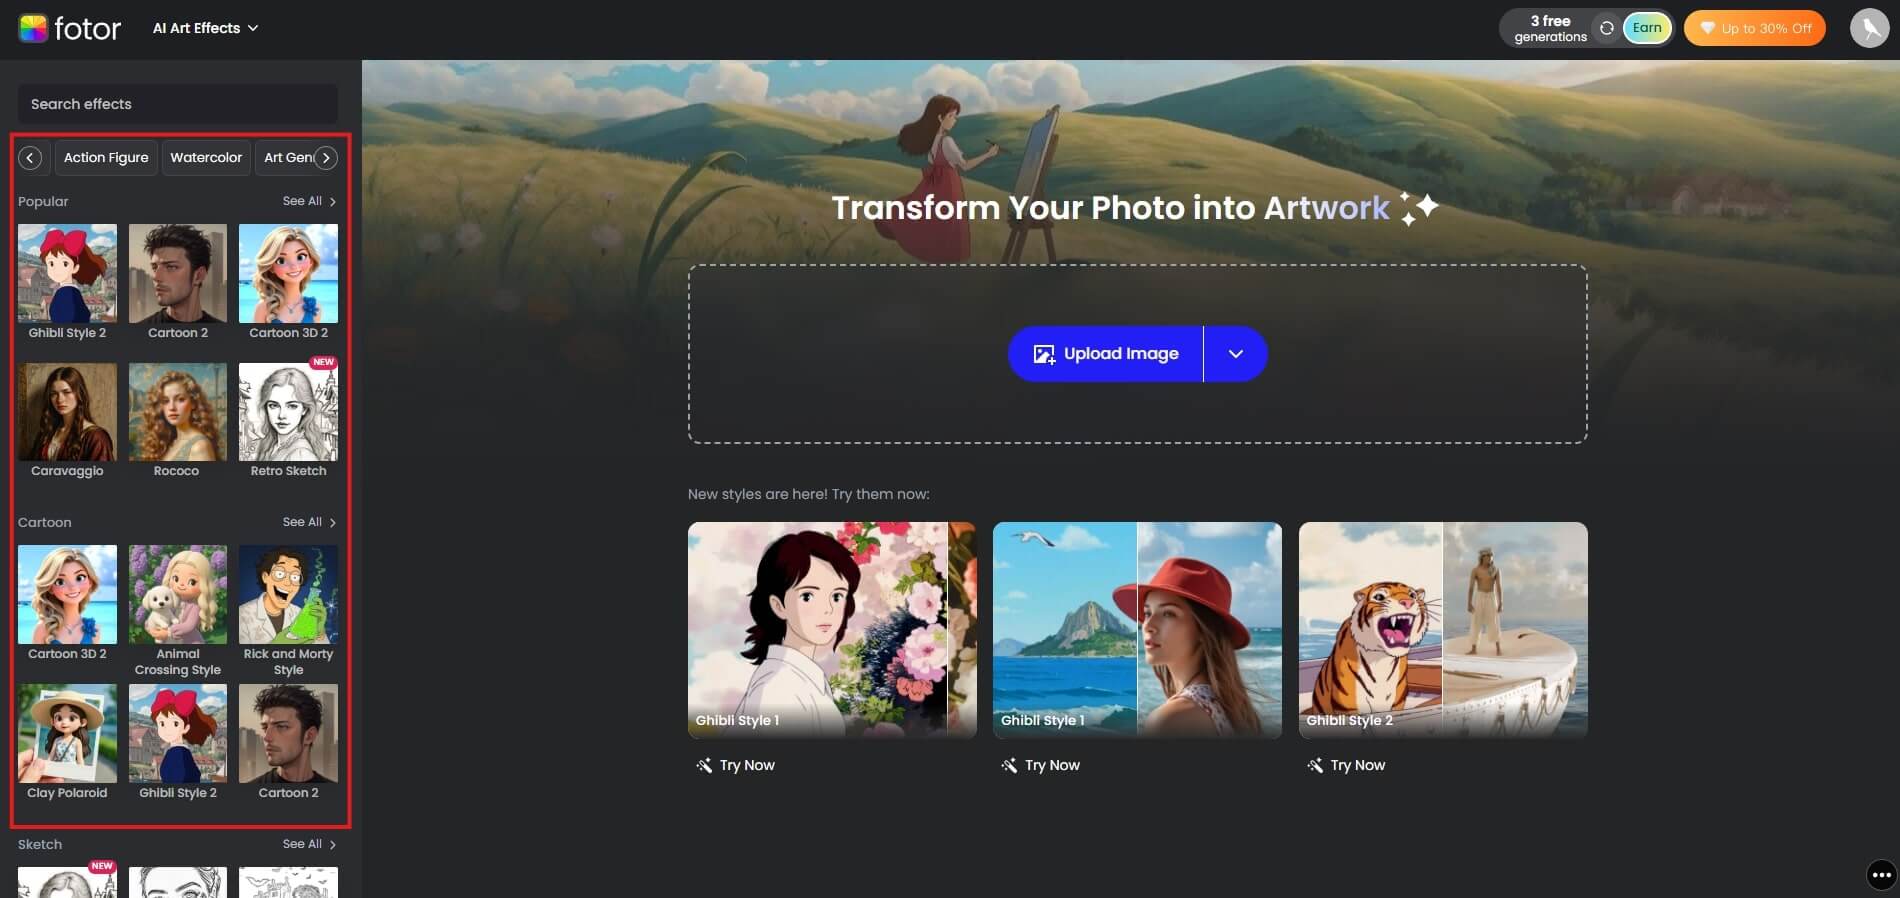Image resolution: width=1900 pixels, height=898 pixels.
Task: Select the Art Gen category tab
Action: (286, 158)
